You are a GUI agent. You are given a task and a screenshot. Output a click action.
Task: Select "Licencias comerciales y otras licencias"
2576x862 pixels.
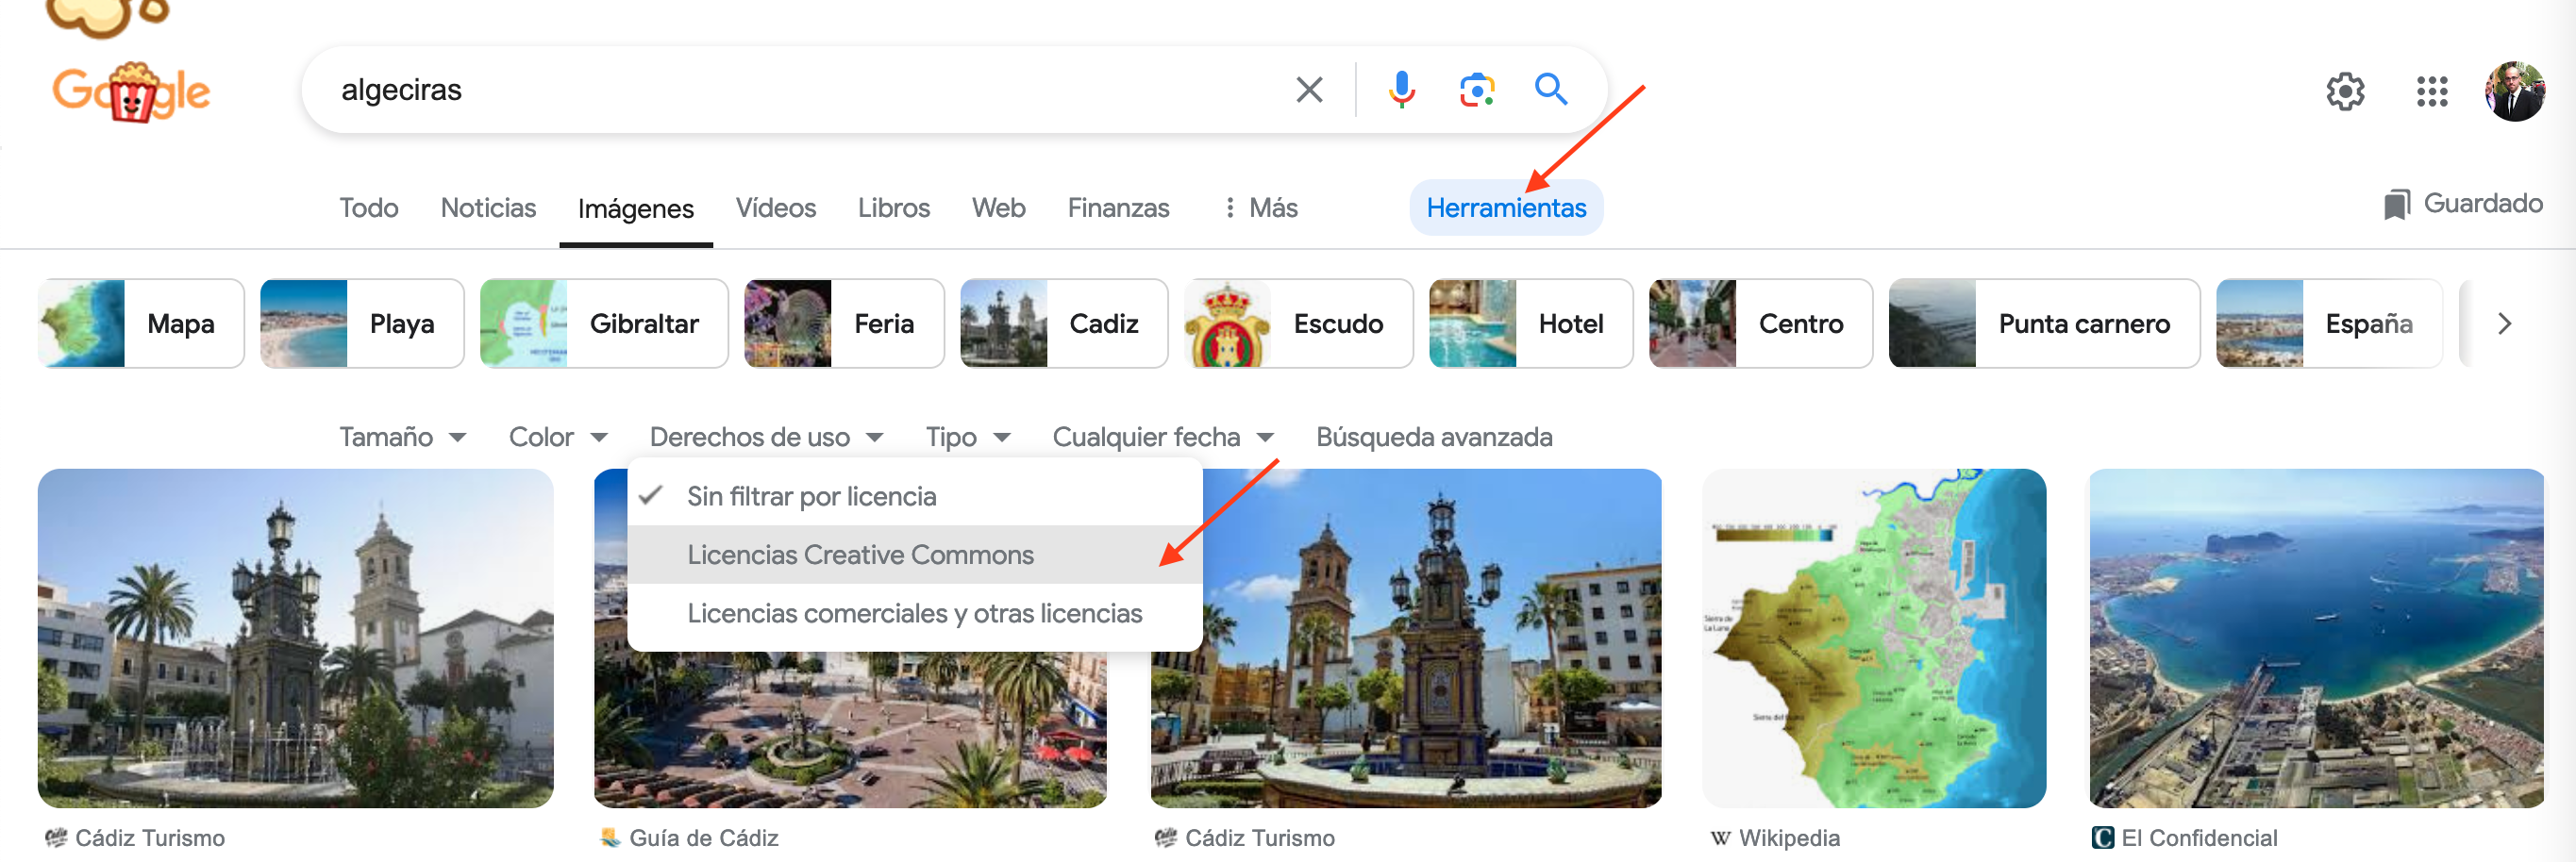914,613
